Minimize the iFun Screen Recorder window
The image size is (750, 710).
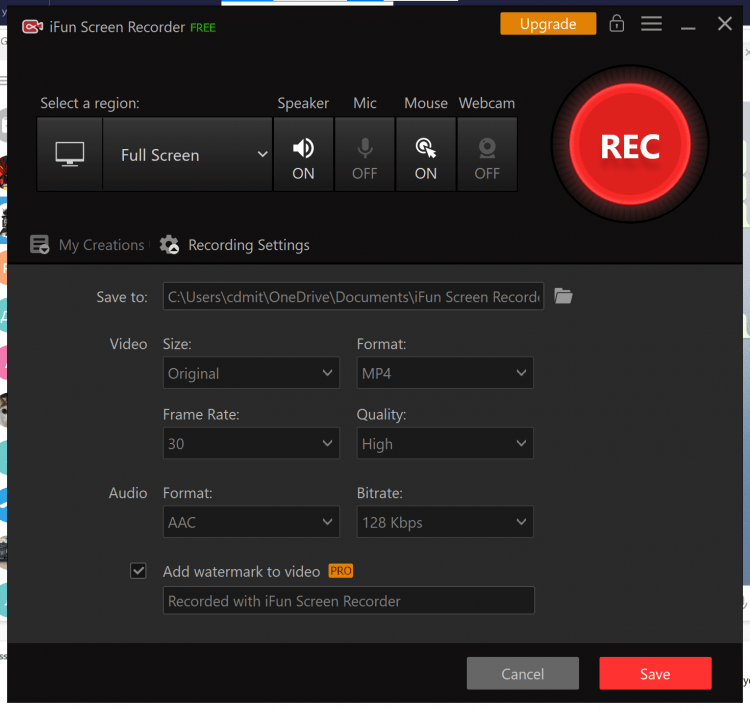[688, 28]
